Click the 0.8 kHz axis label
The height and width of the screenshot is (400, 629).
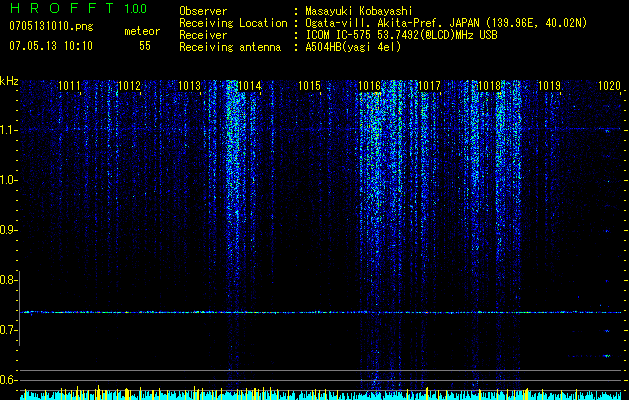[x=8, y=280]
